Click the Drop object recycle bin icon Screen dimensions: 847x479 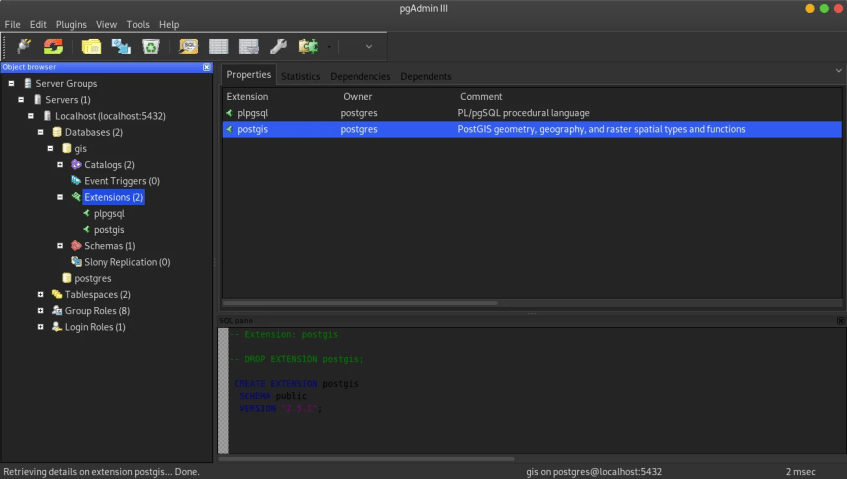pyautogui.click(x=151, y=46)
